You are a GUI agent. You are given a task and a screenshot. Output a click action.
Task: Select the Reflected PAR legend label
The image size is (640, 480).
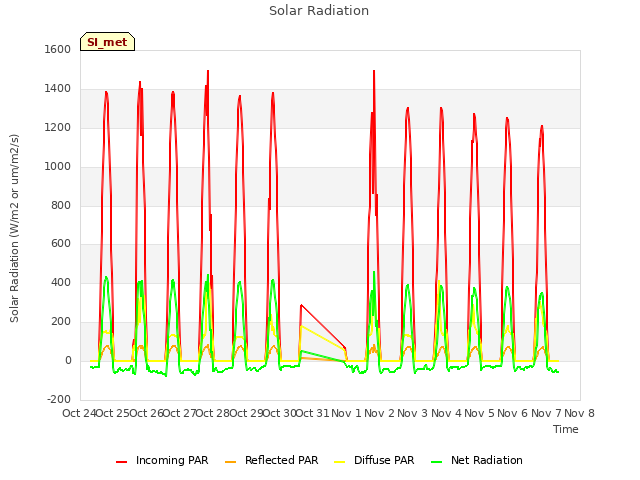pyautogui.click(x=281, y=460)
